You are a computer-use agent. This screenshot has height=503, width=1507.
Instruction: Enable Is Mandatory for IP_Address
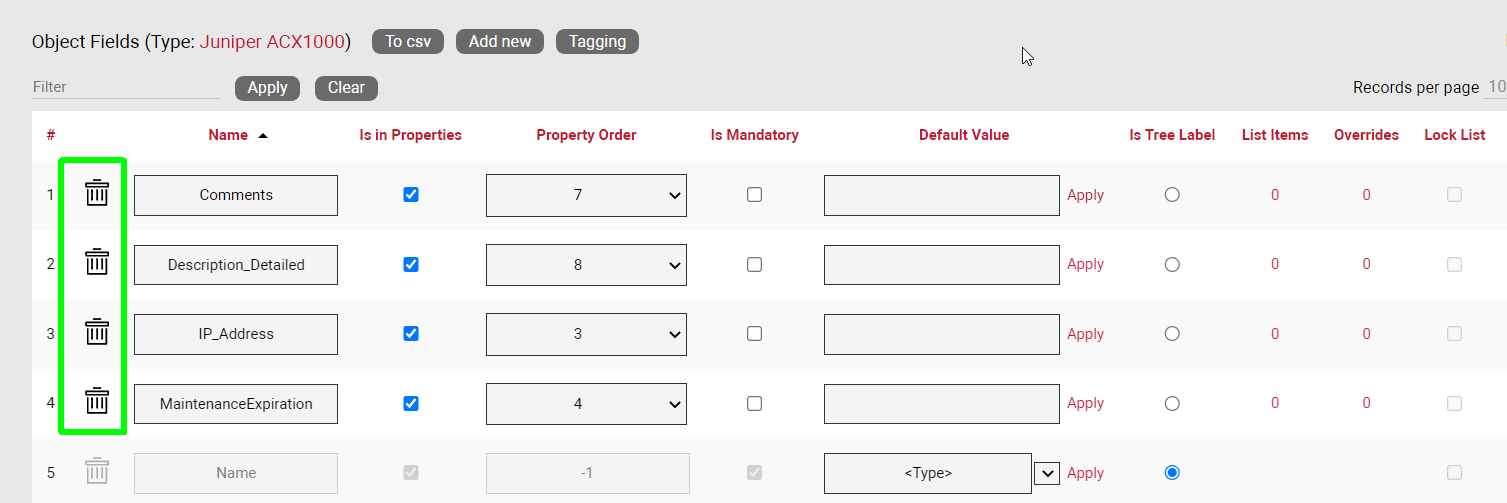click(x=754, y=334)
